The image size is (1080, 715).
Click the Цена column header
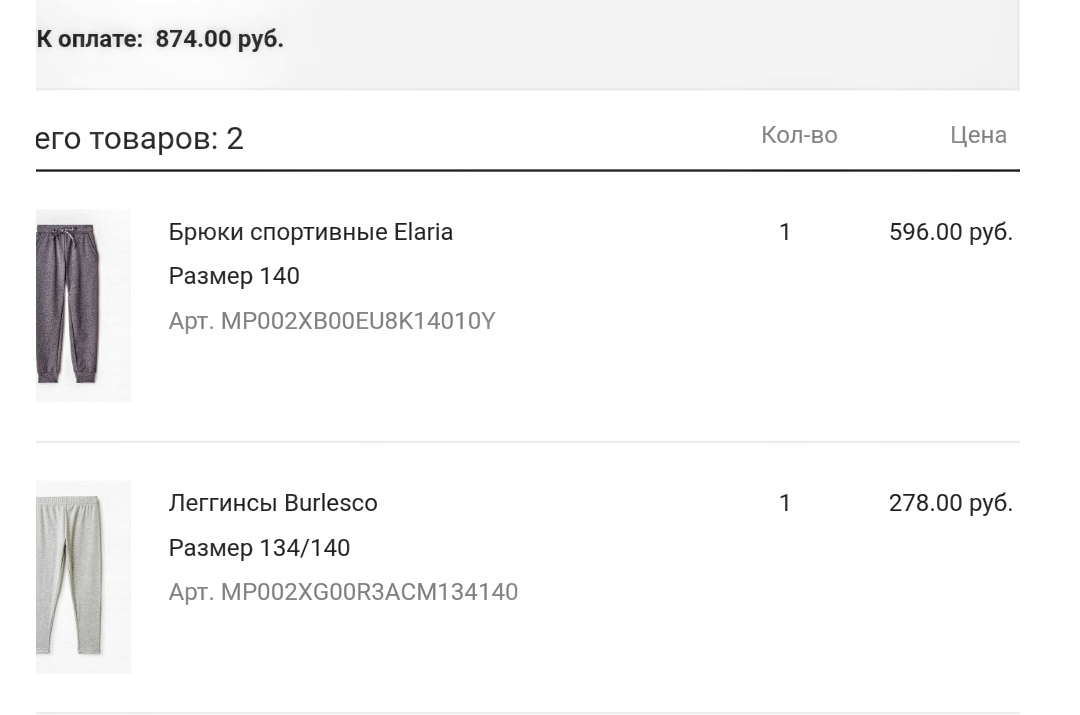click(978, 135)
